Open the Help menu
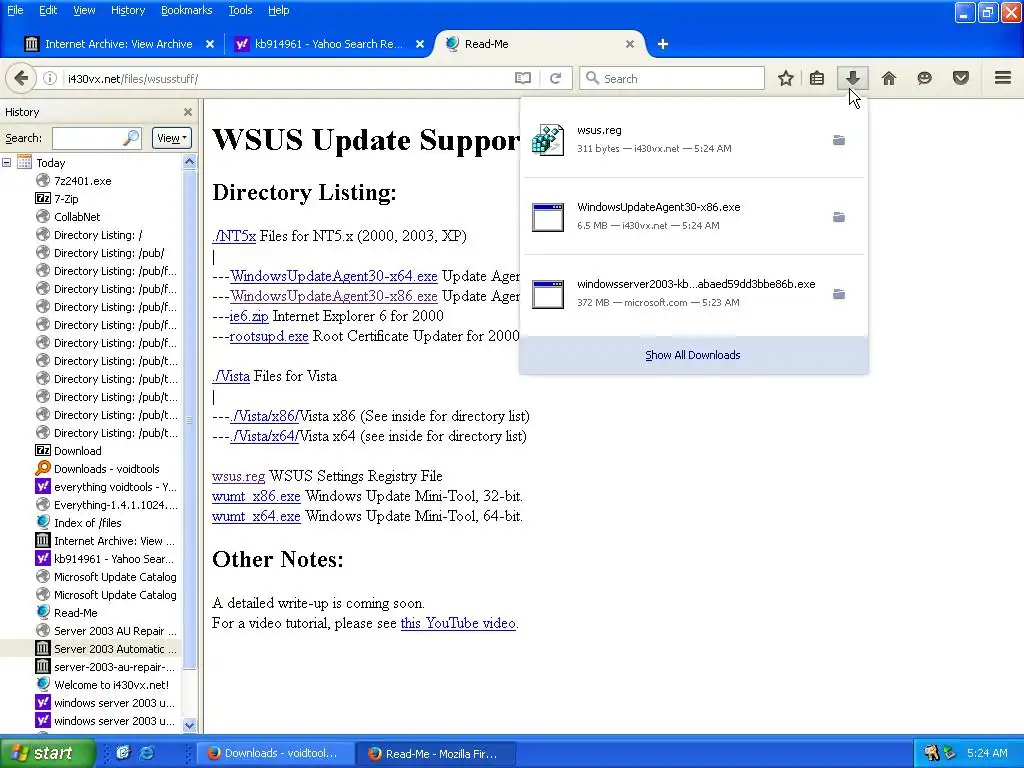Image resolution: width=1024 pixels, height=768 pixels. (278, 10)
